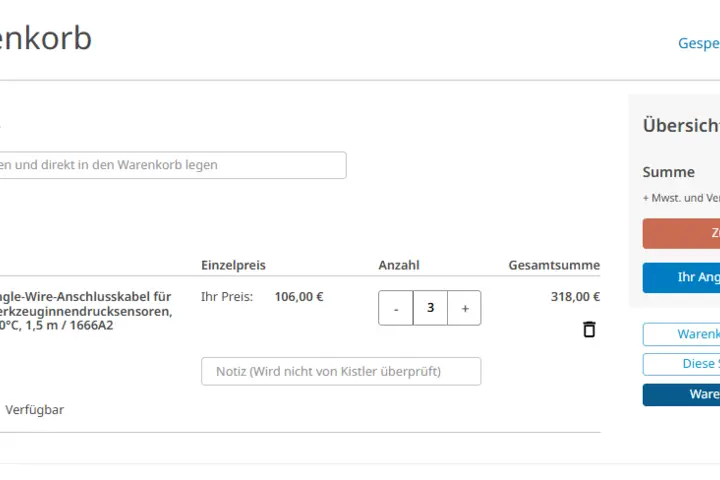Click the dark blue Ware... button
This screenshot has height=480, width=720.
tap(681, 395)
